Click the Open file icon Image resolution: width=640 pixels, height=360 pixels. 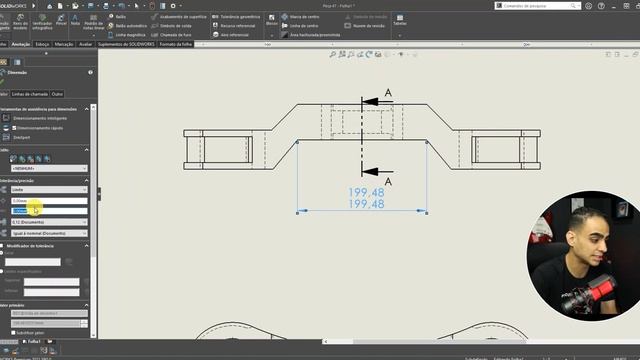click(x=75, y=6)
